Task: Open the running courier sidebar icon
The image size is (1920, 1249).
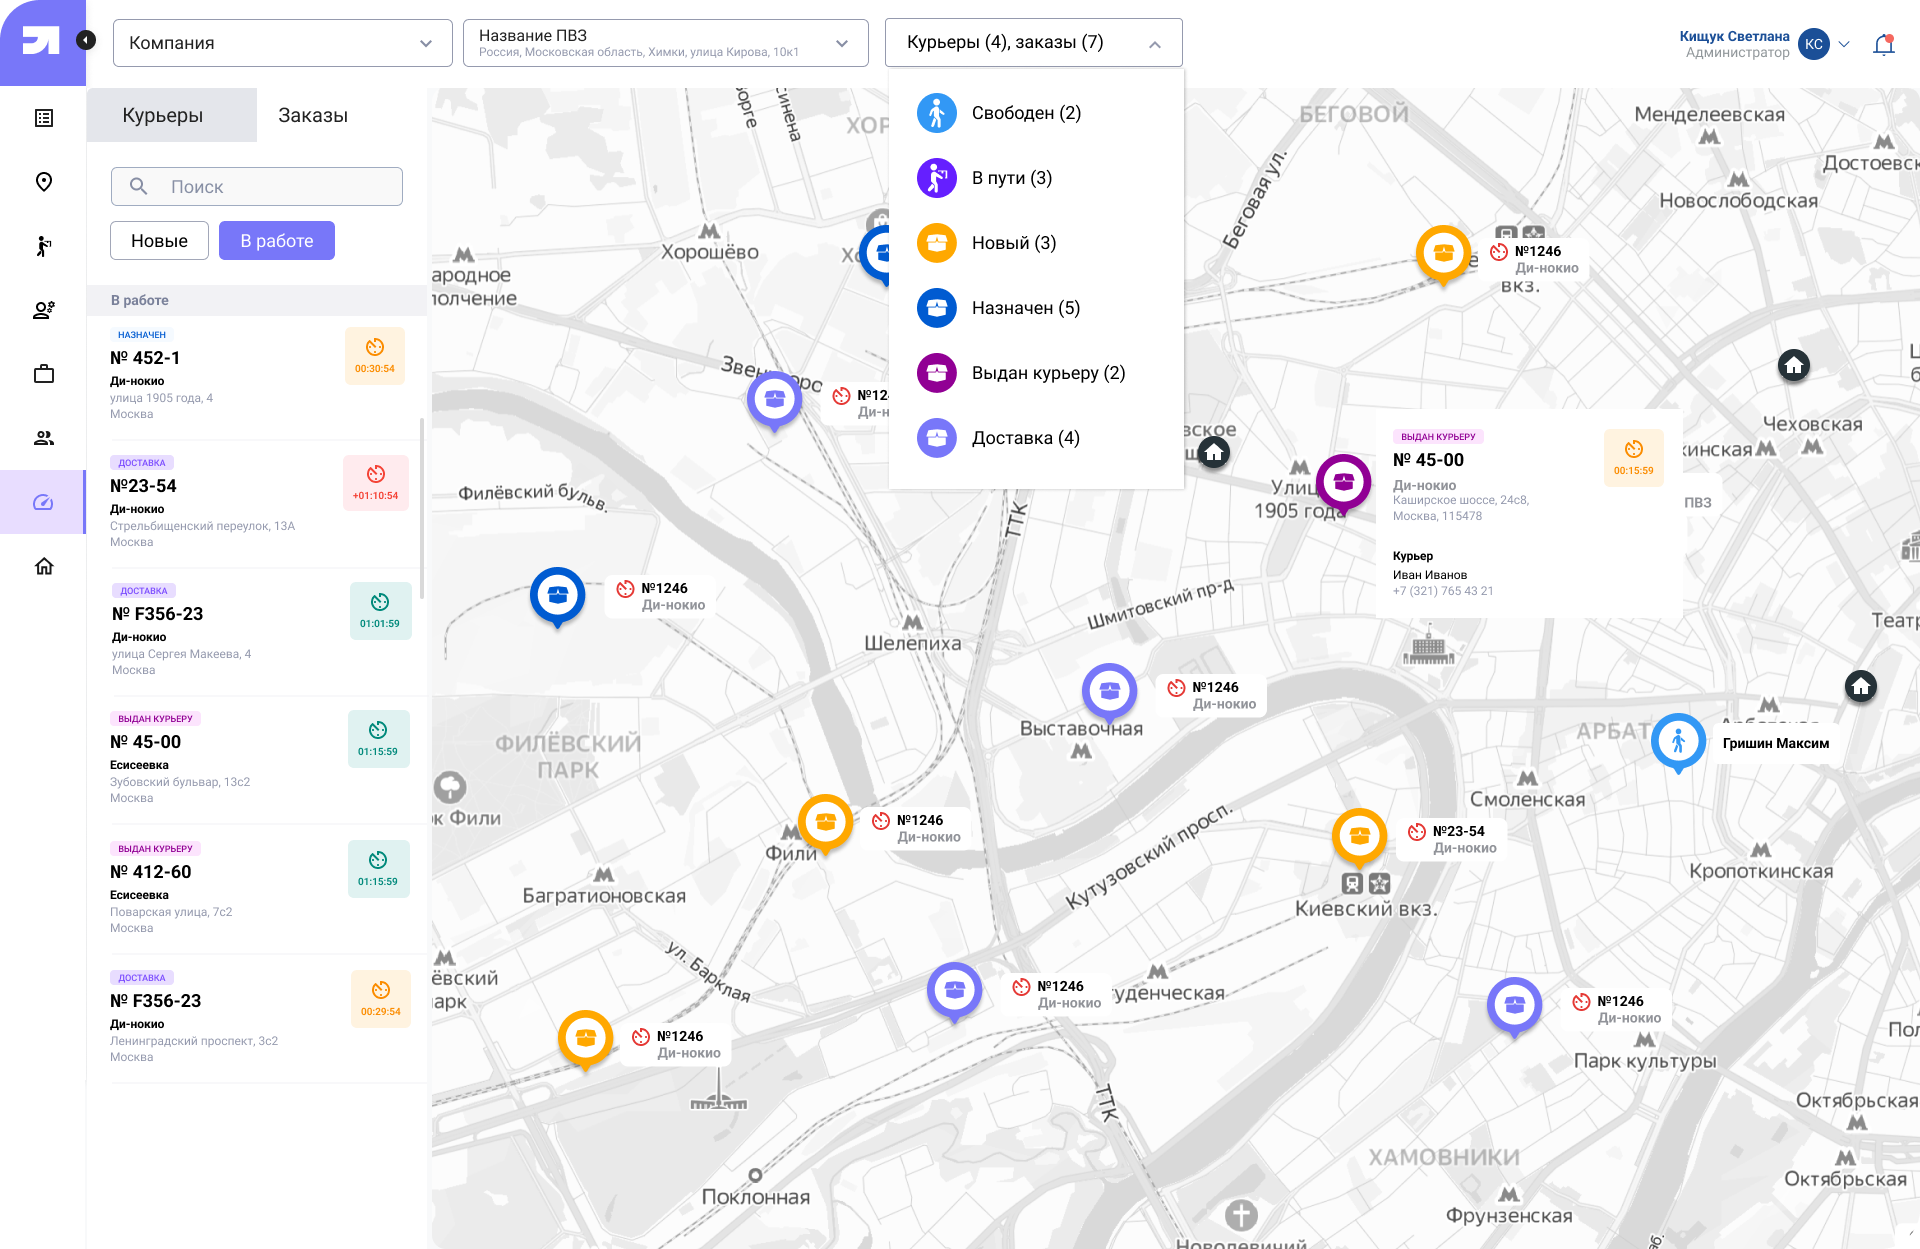Action: [44, 246]
